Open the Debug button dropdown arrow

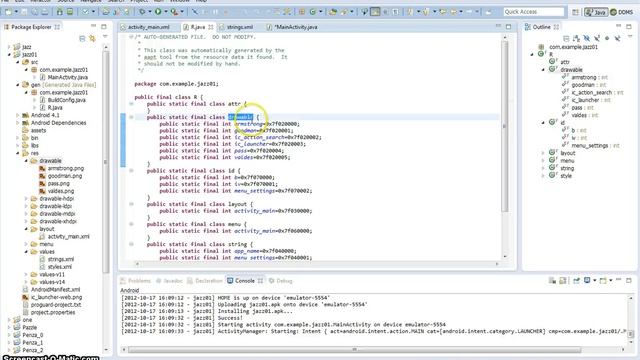150,12
